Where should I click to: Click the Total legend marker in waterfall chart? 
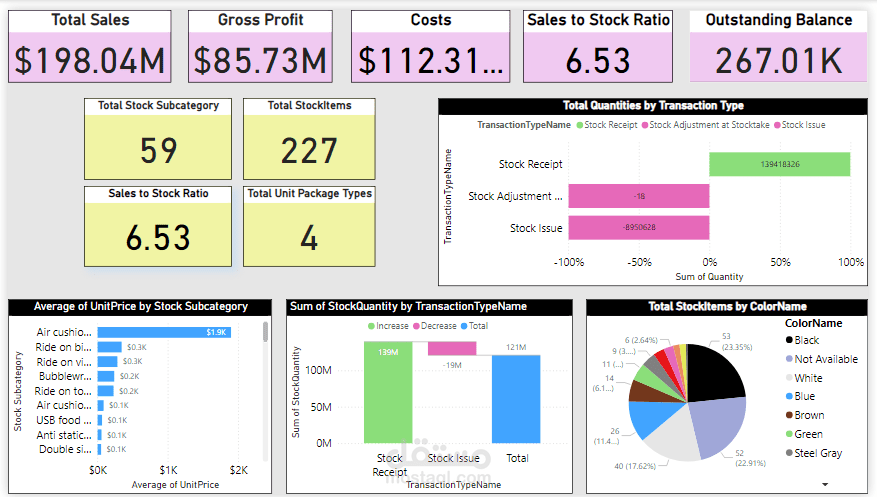coord(464,326)
